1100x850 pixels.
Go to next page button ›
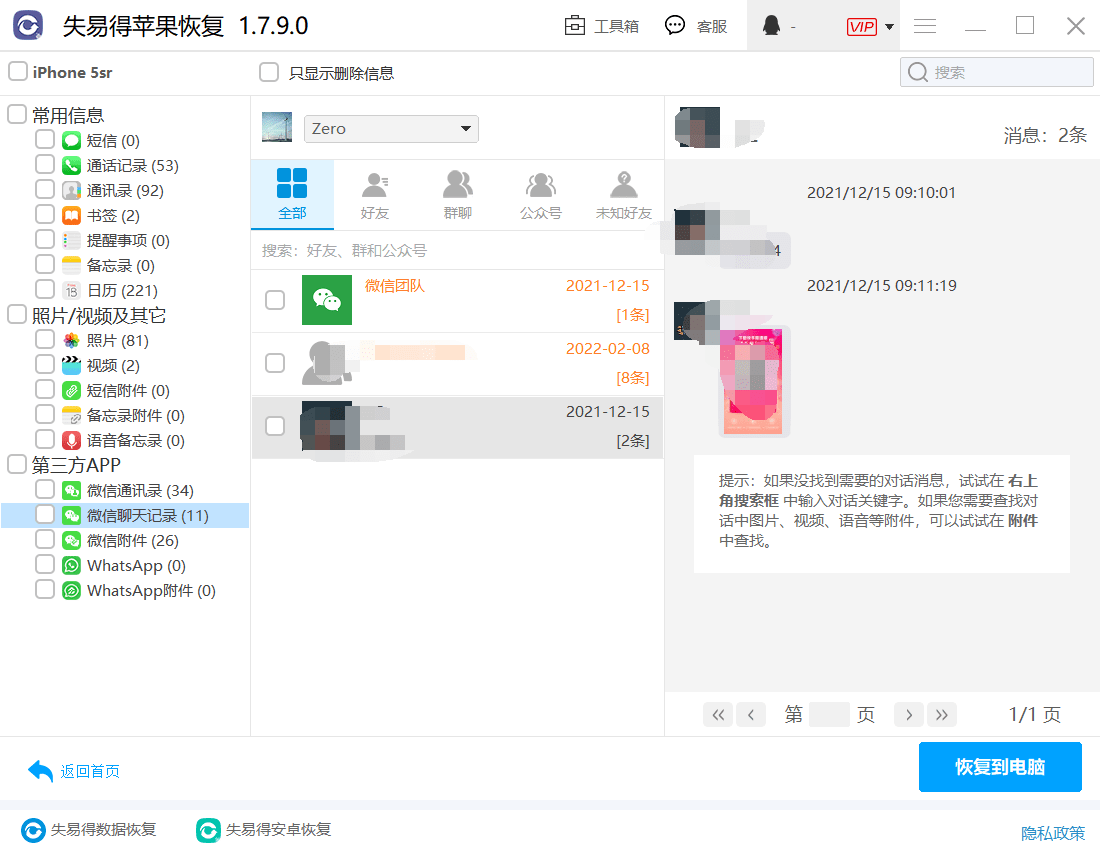[908, 715]
